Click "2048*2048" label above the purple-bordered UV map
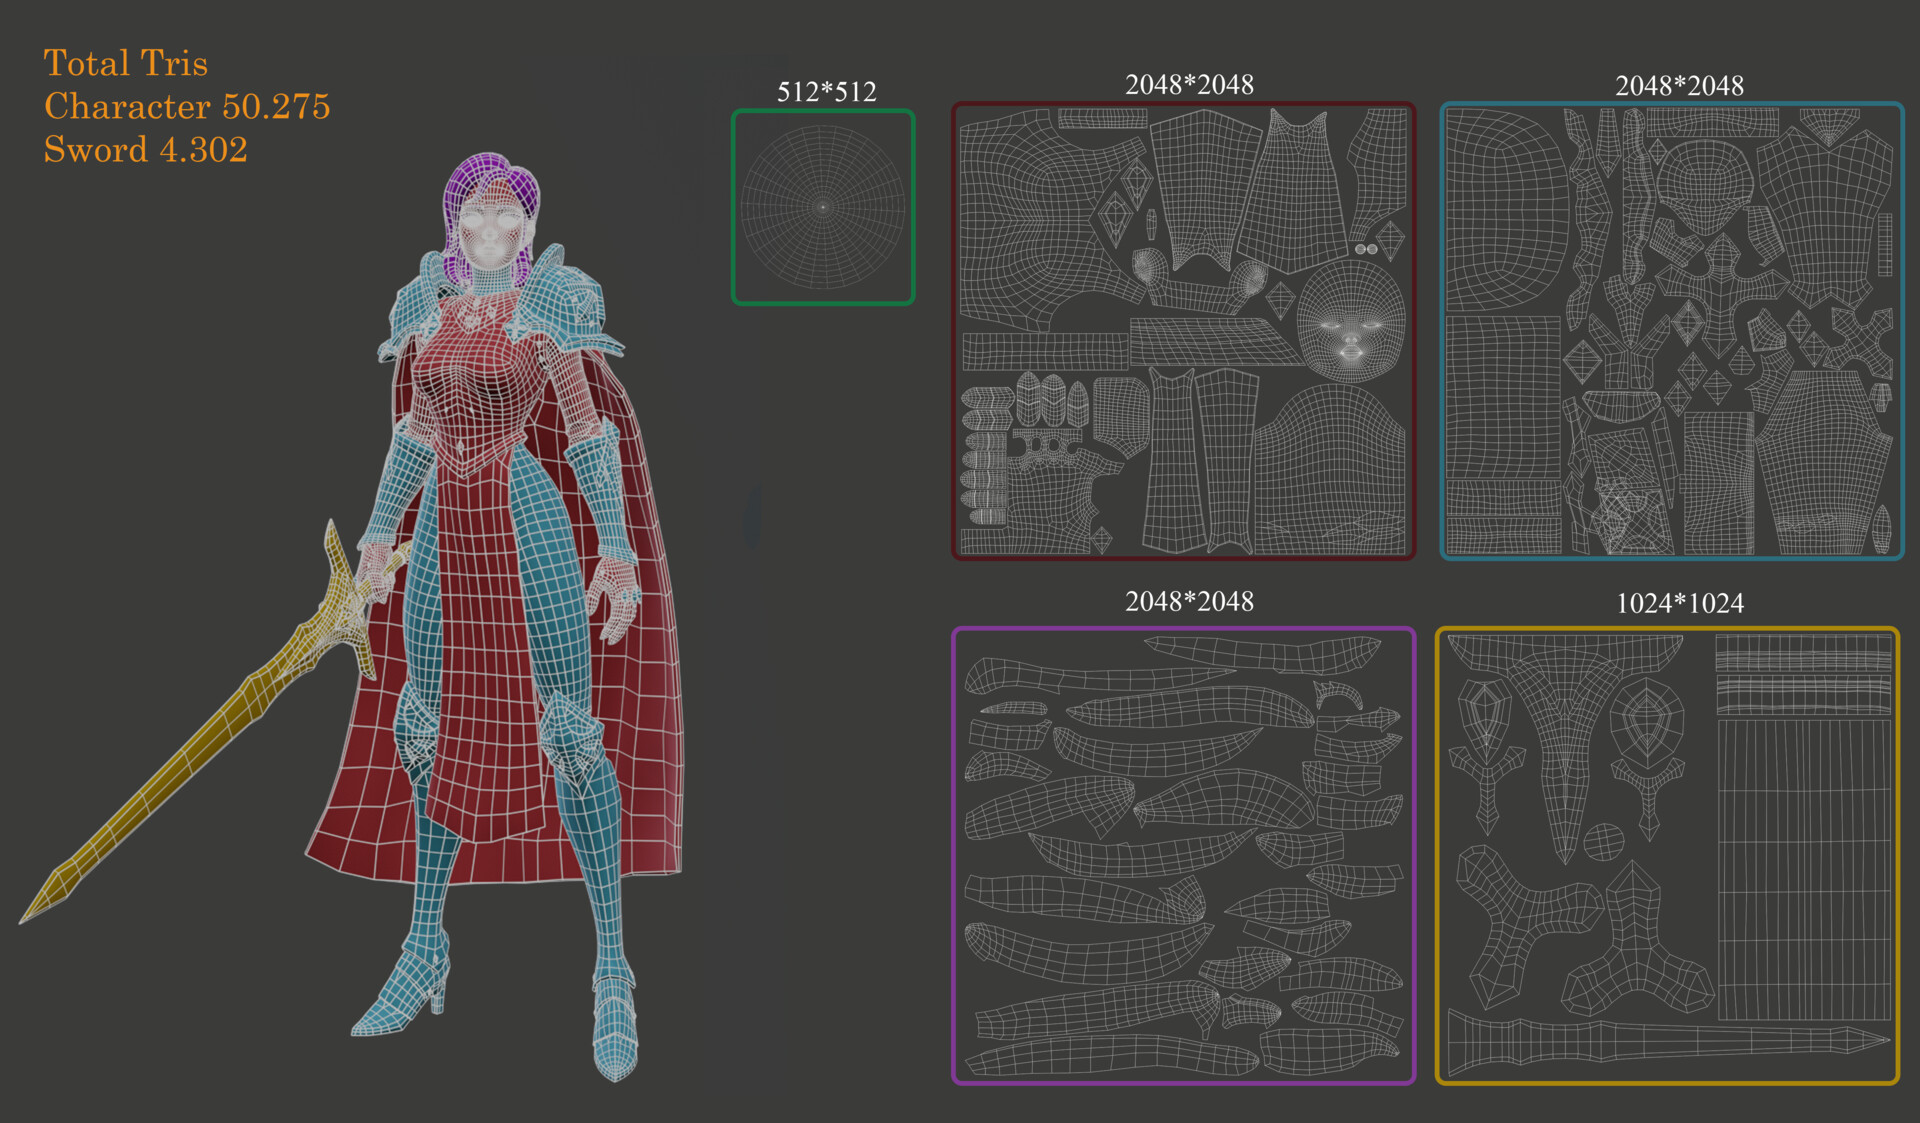Image resolution: width=1920 pixels, height=1123 pixels. click(1189, 601)
